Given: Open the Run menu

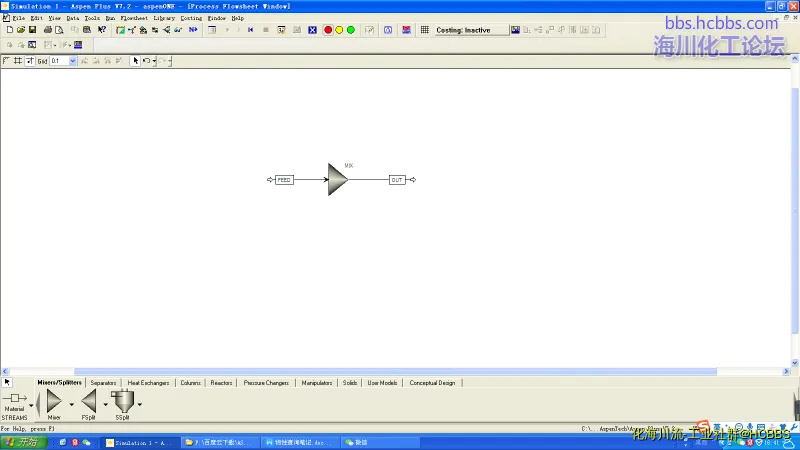Looking at the screenshot, I should tap(110, 18).
